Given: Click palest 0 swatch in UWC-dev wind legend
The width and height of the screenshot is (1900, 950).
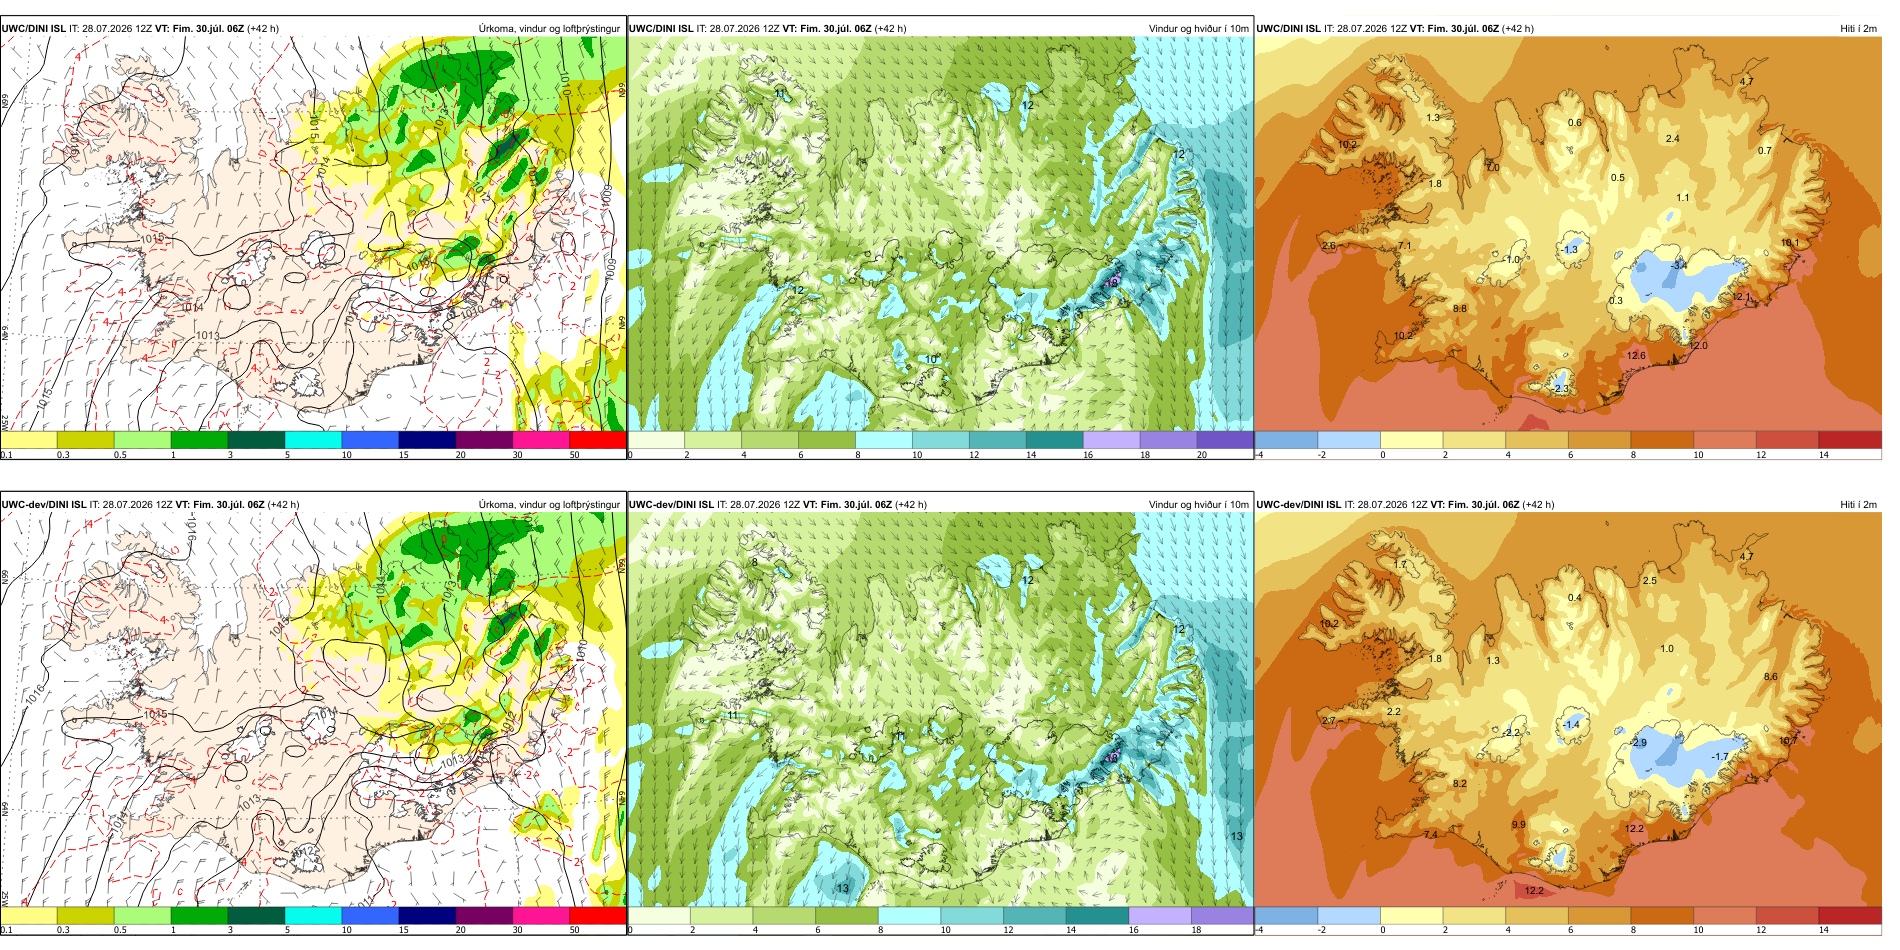Looking at the screenshot, I should point(659,915).
